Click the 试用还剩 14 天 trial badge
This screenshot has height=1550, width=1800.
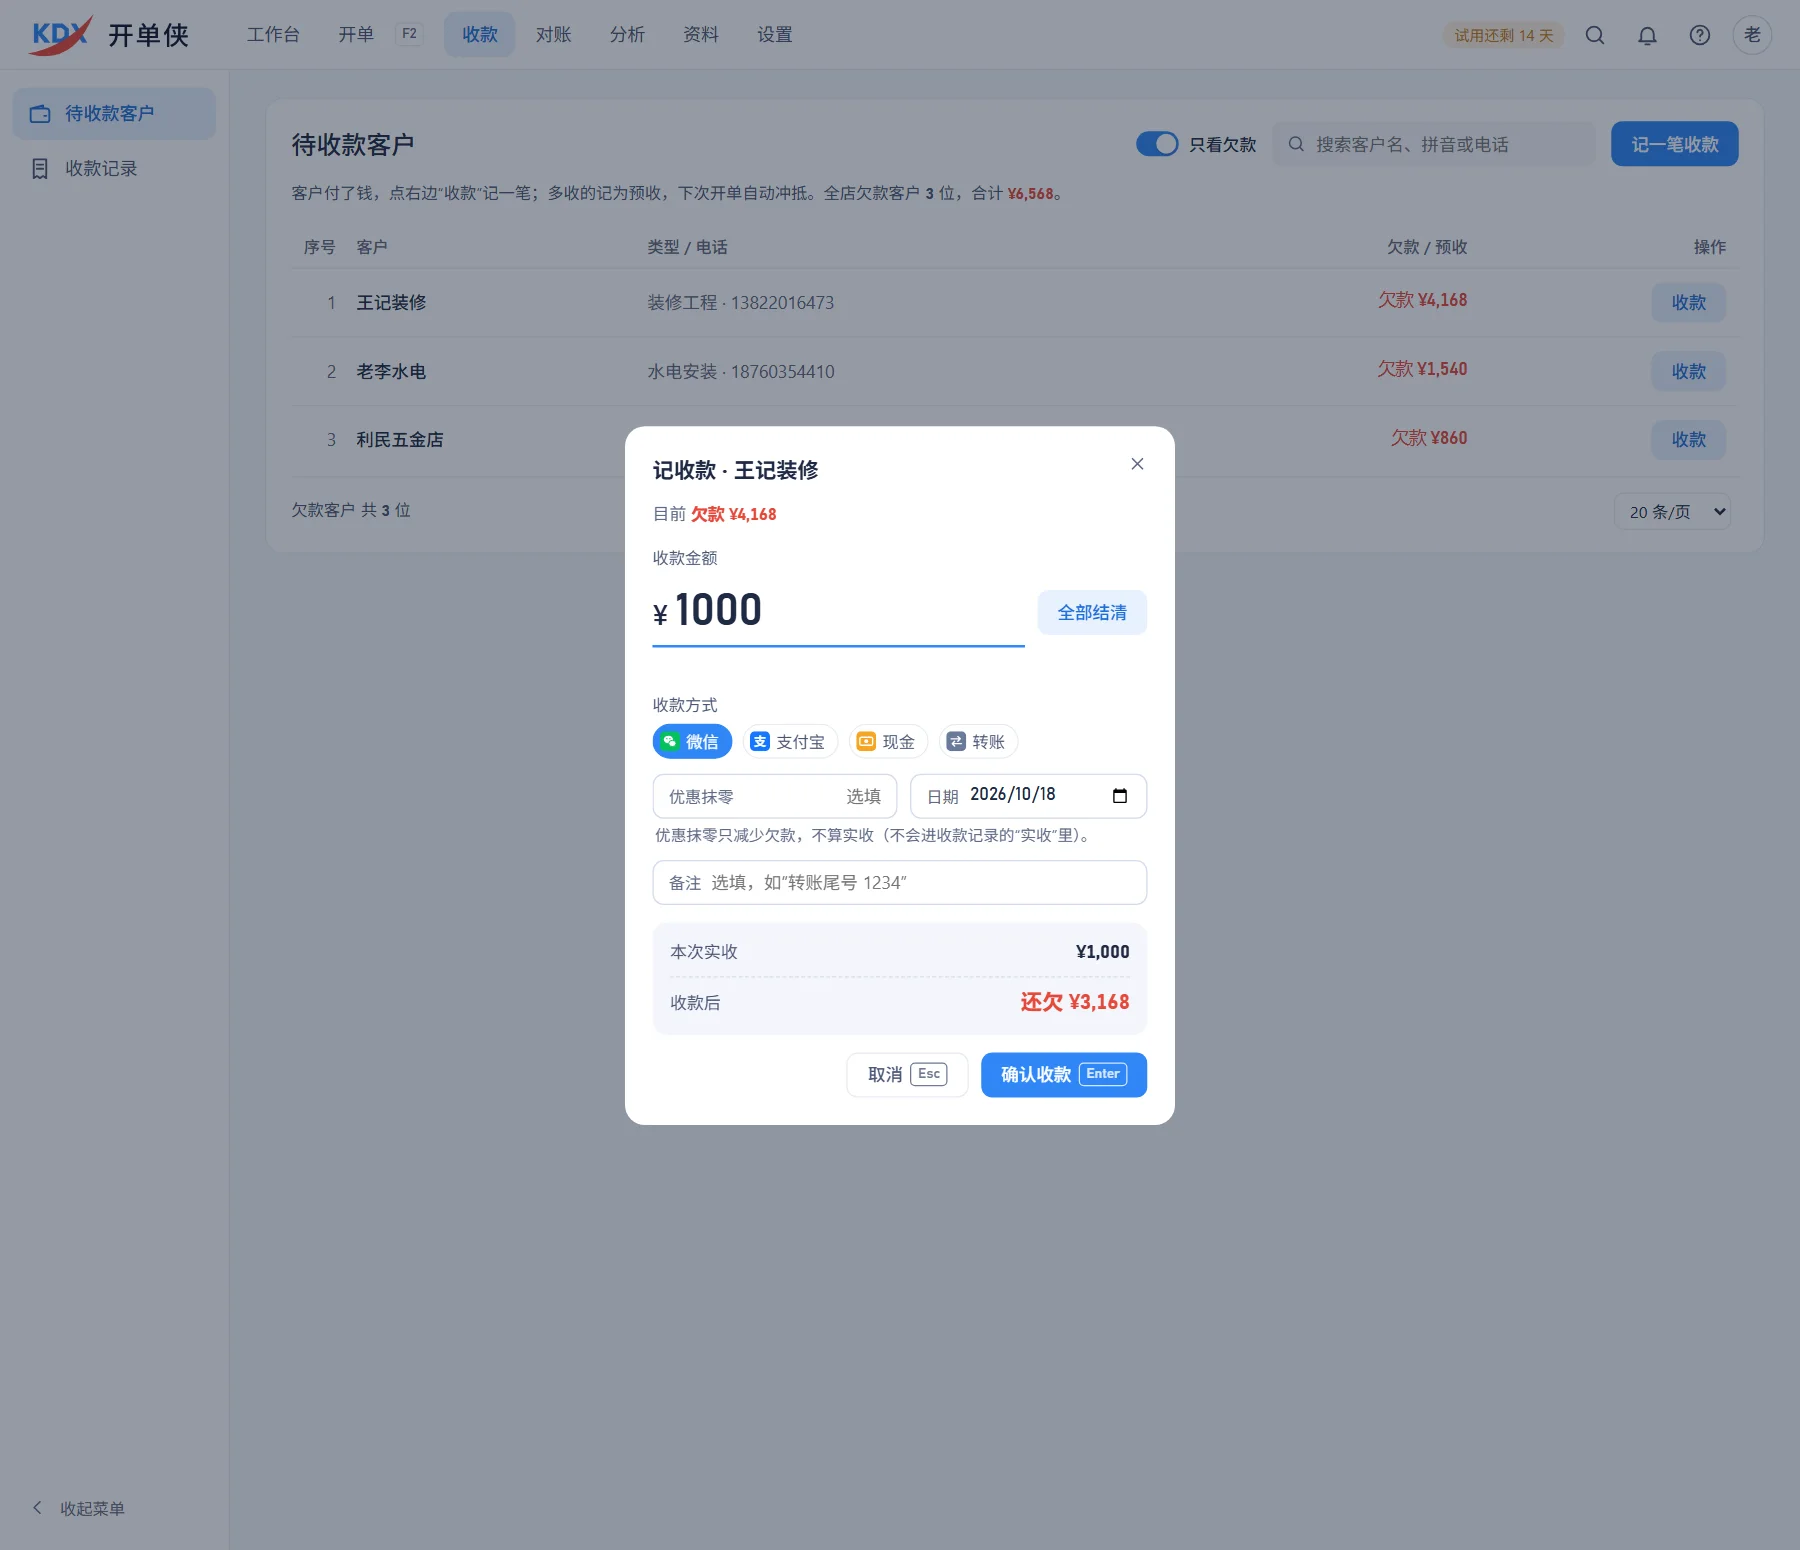tap(1504, 35)
